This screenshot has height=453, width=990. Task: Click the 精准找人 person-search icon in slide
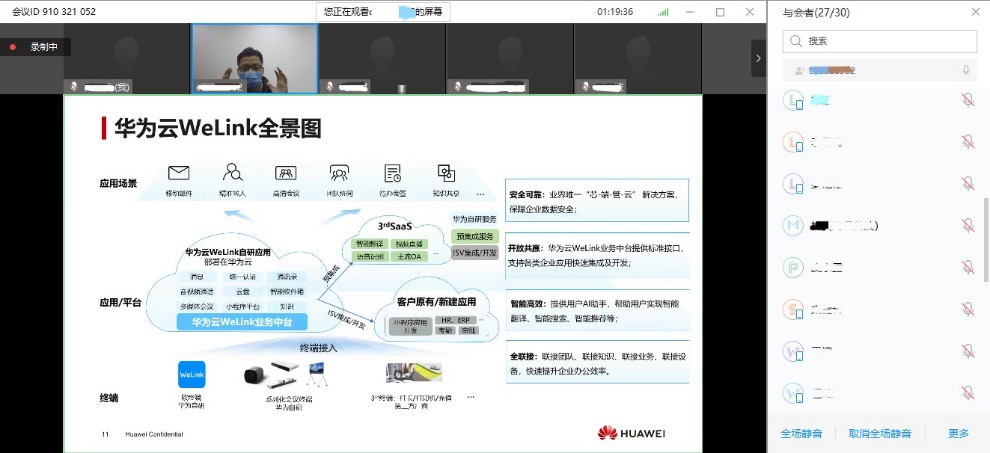pyautogui.click(x=232, y=172)
